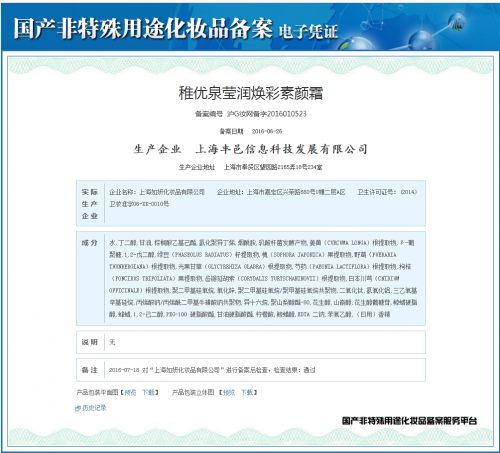Screen dimensions: 500x453
Task: Click the 国产非特殊用途化妆品备案服务平台 footer text
Action: tap(410, 421)
